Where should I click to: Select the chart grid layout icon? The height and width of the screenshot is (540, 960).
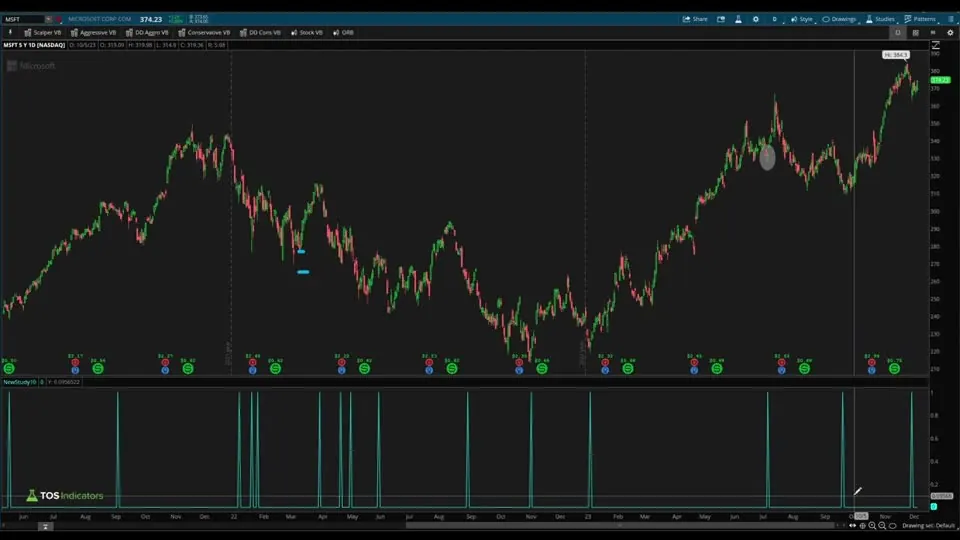point(915,32)
